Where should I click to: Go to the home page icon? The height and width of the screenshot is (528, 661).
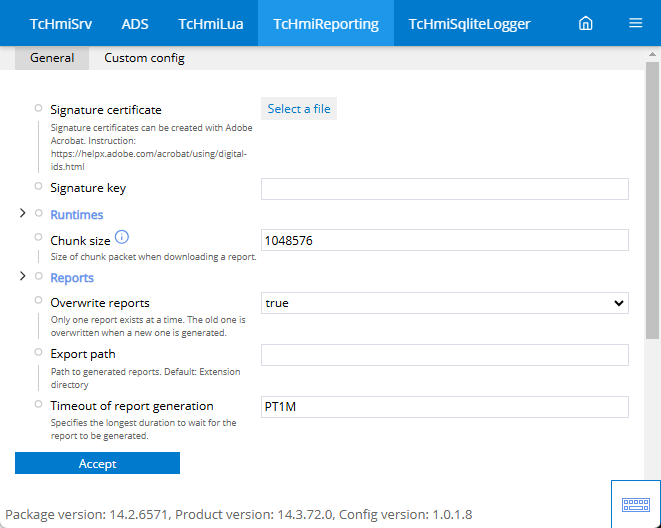click(585, 23)
